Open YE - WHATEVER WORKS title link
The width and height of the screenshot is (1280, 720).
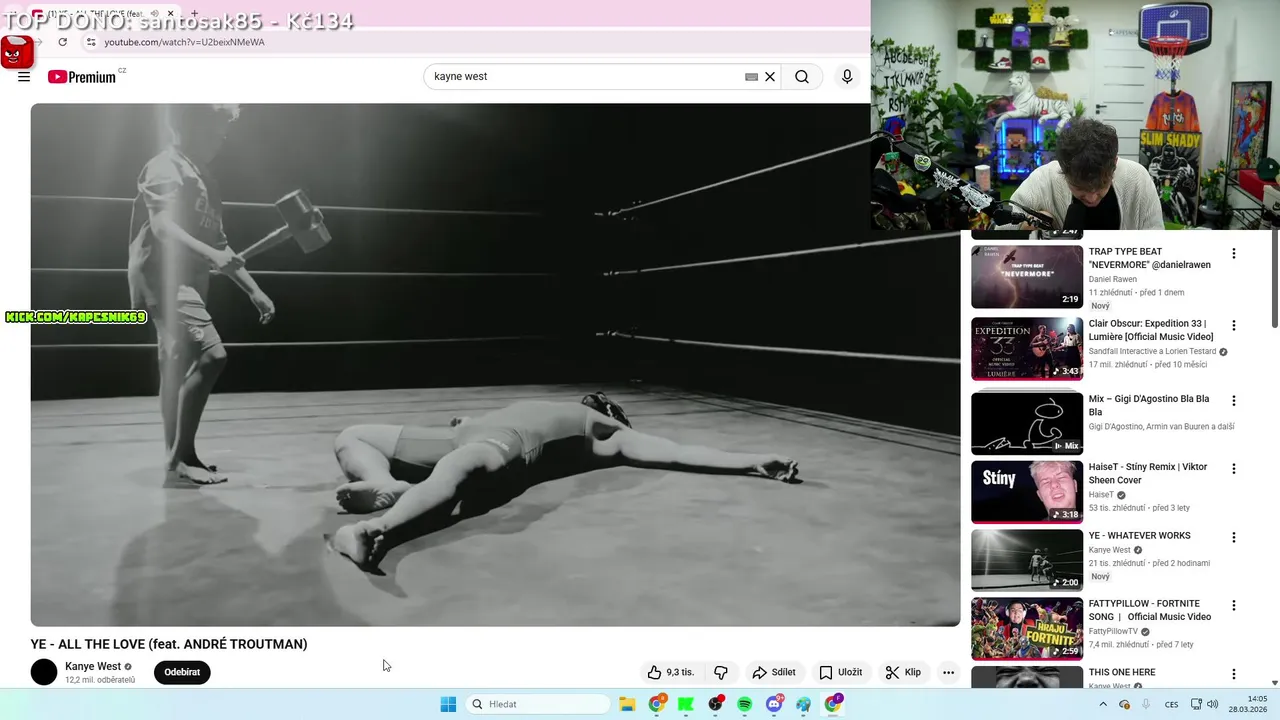click(x=1139, y=536)
